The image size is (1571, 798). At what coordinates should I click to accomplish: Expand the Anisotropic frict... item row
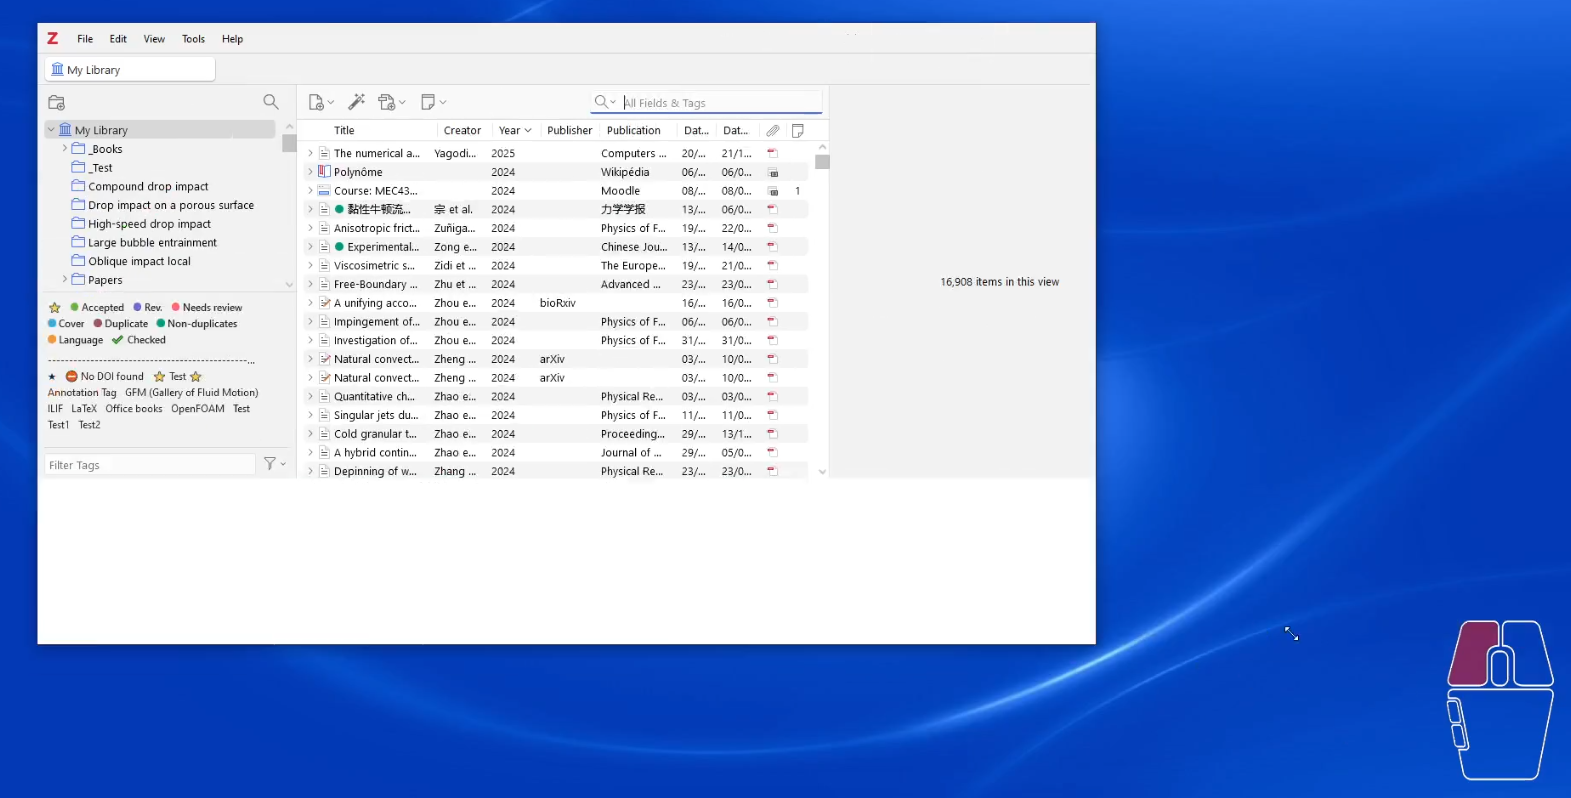point(311,228)
